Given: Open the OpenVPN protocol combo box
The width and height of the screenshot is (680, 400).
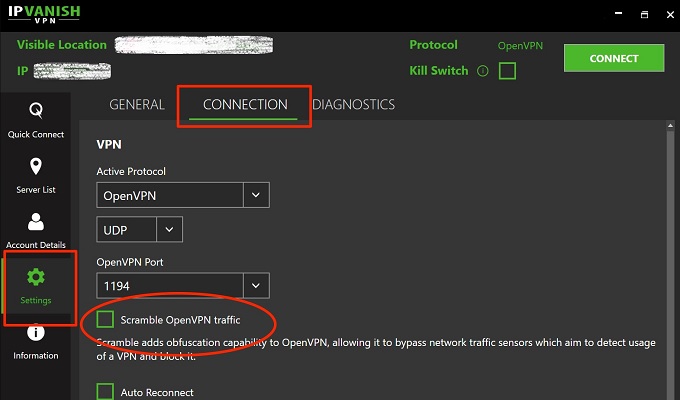Looking at the screenshot, I should [183, 195].
